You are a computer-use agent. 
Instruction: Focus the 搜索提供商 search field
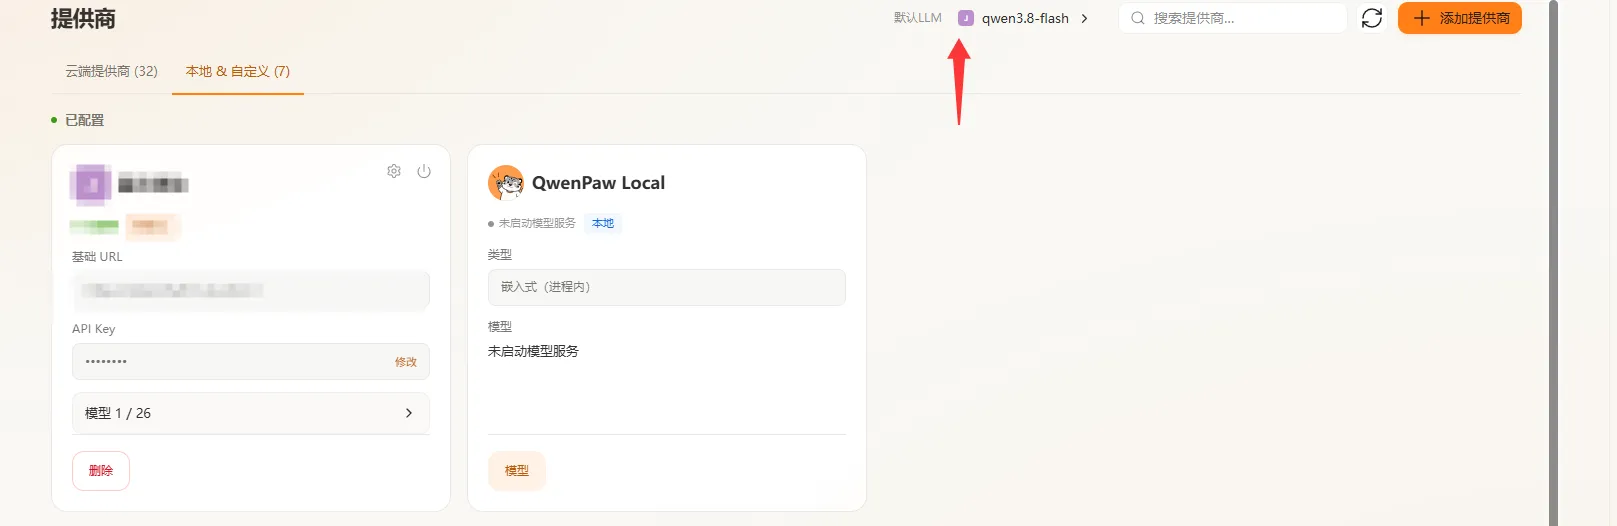(x=1233, y=18)
